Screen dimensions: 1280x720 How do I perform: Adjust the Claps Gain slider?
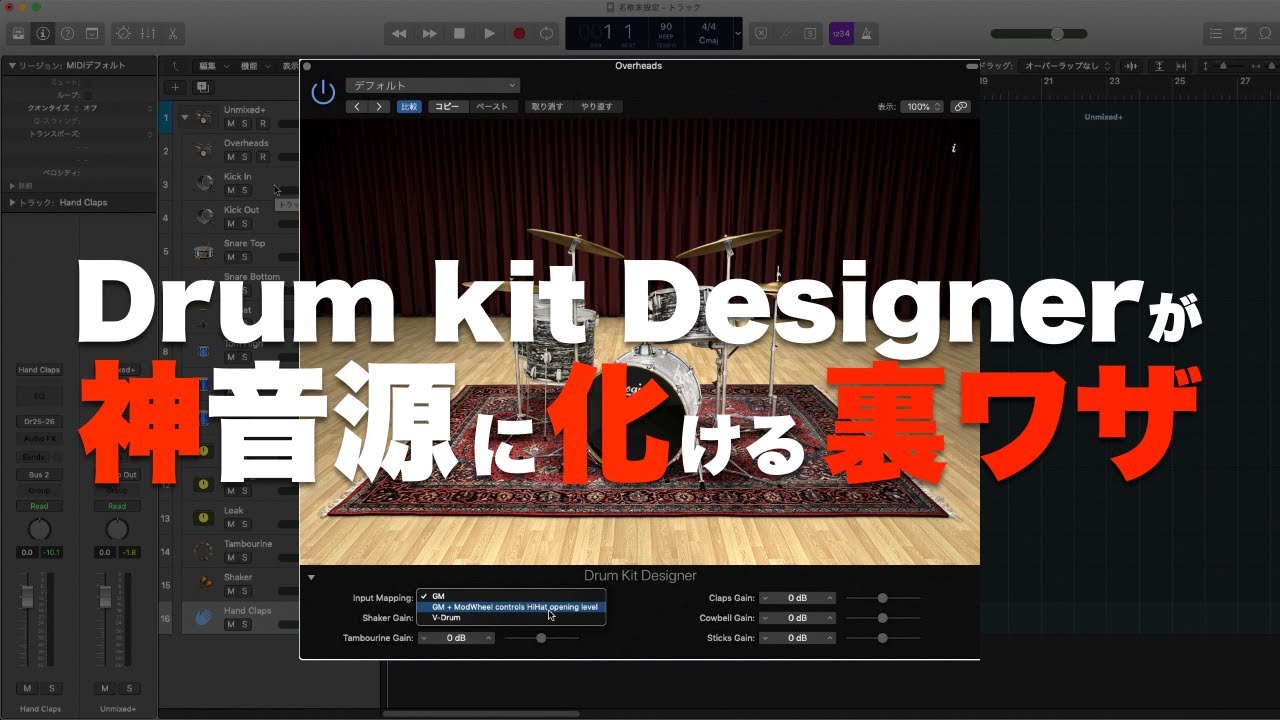click(x=883, y=598)
